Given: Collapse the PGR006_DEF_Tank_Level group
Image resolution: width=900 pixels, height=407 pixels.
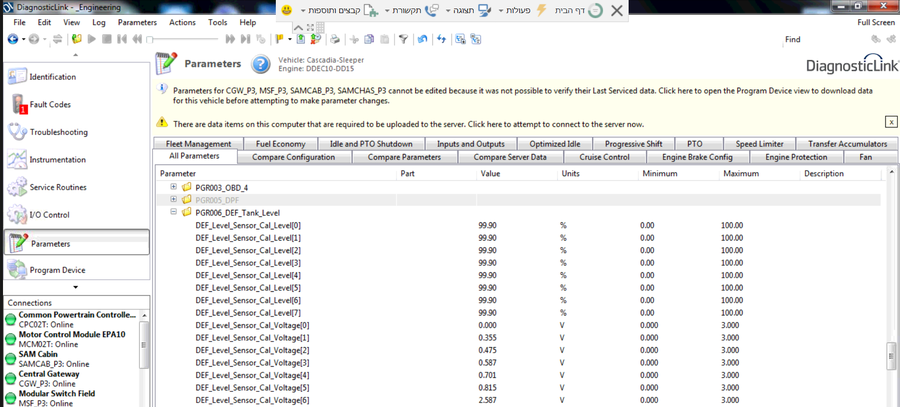Looking at the screenshot, I should (174, 212).
